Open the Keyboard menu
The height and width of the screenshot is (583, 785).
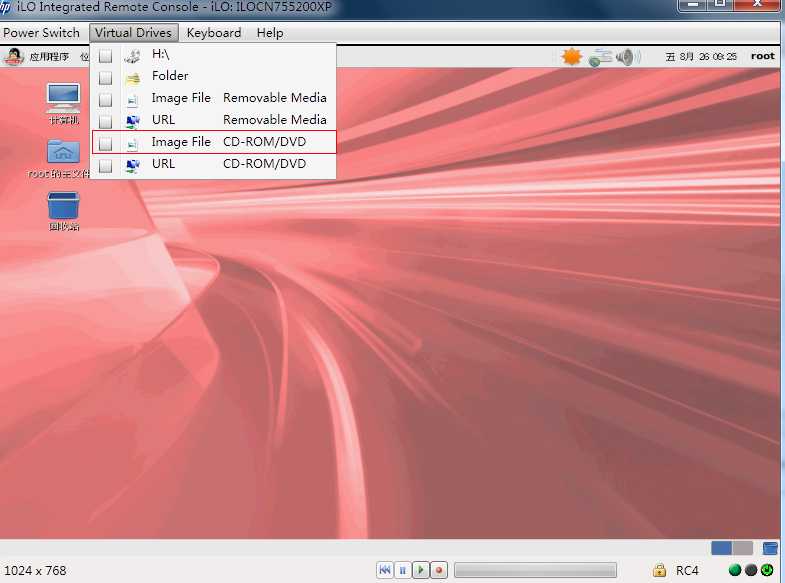214,33
